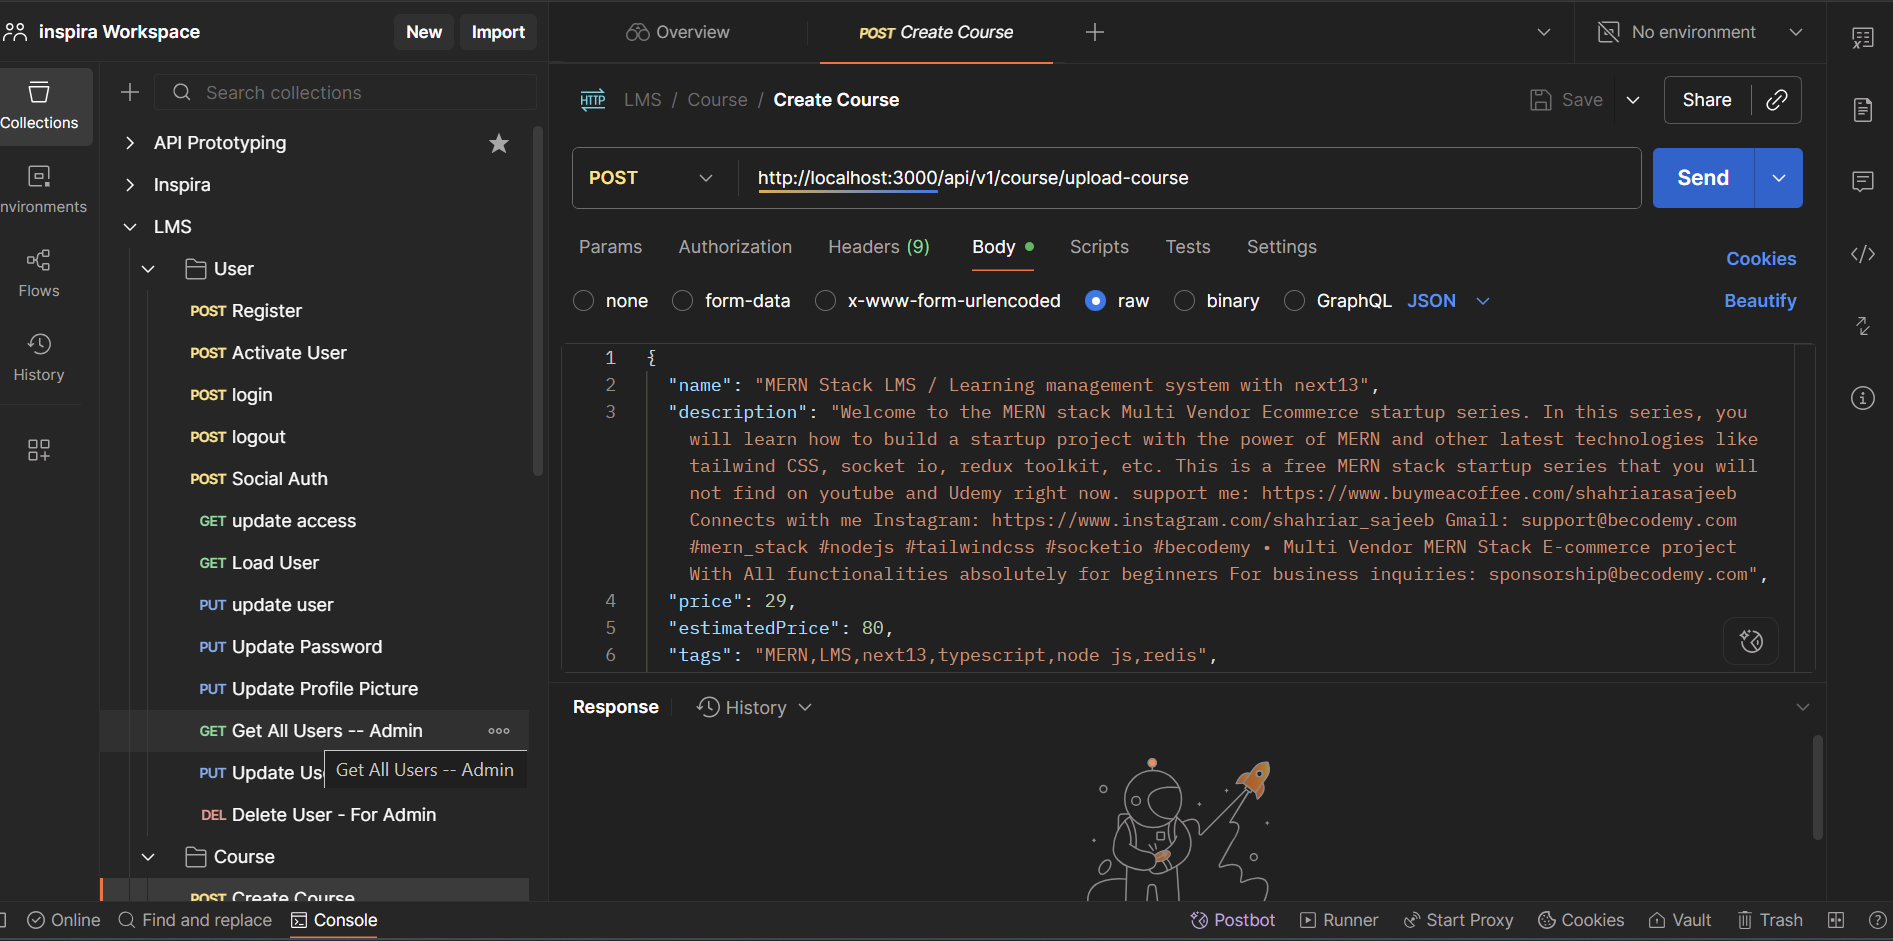The image size is (1893, 941).
Task: Choose the binary body type
Action: [x=1185, y=301]
